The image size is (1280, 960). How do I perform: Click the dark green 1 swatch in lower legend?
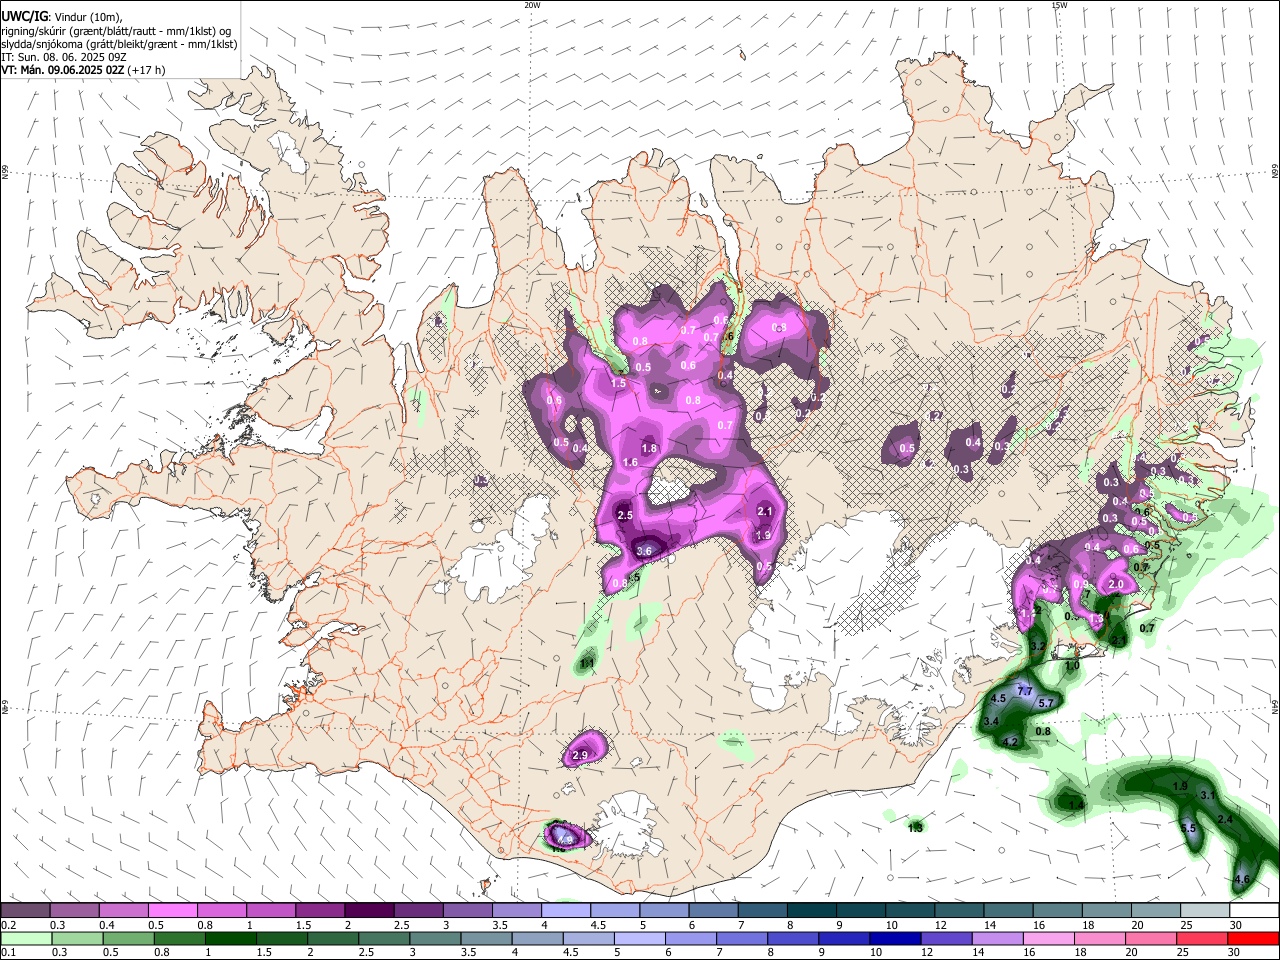pos(230,938)
